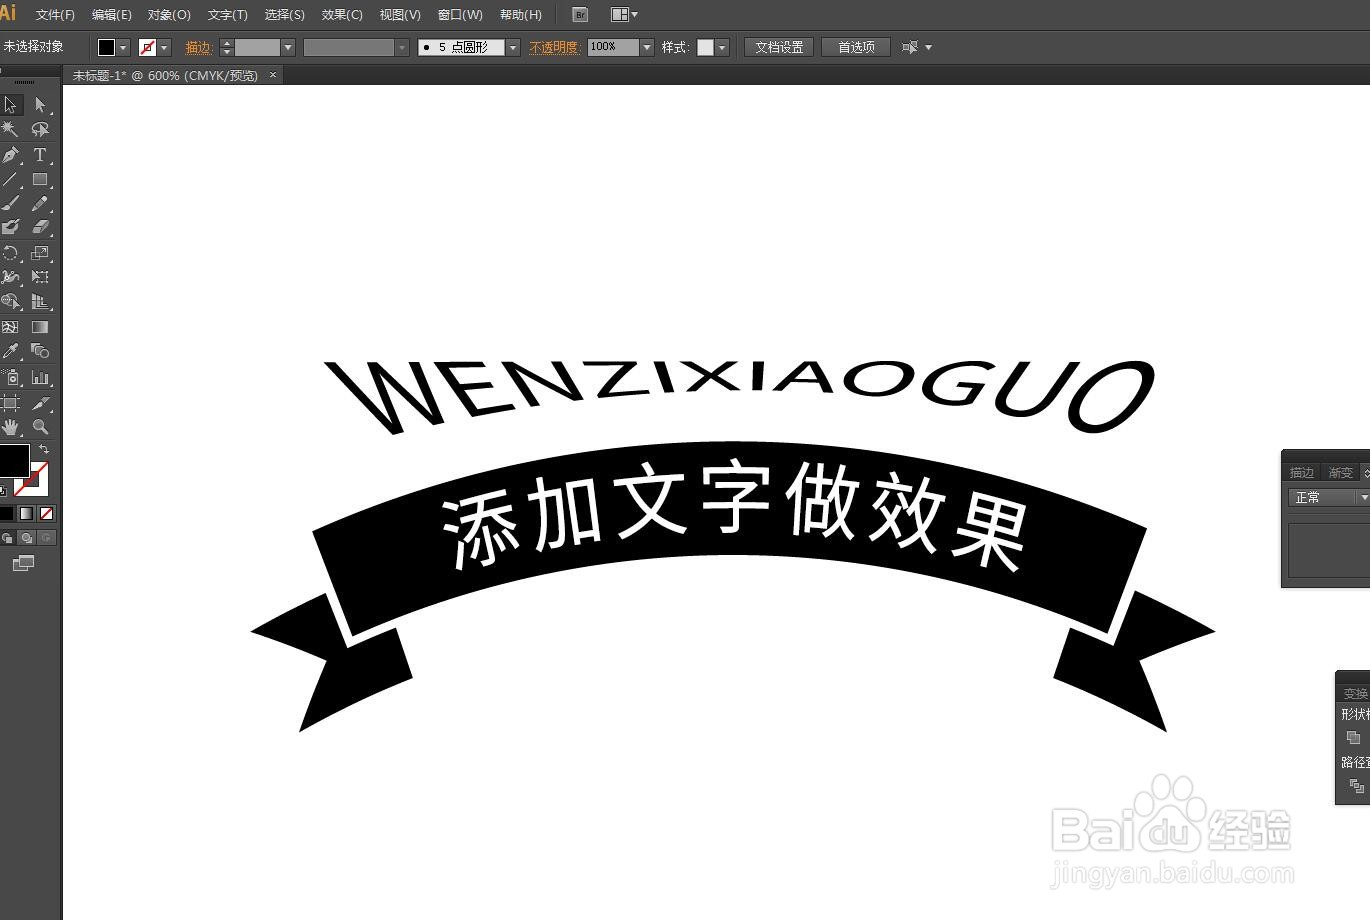Open the 效果(C) menu
1370x920 pixels.
342,15
